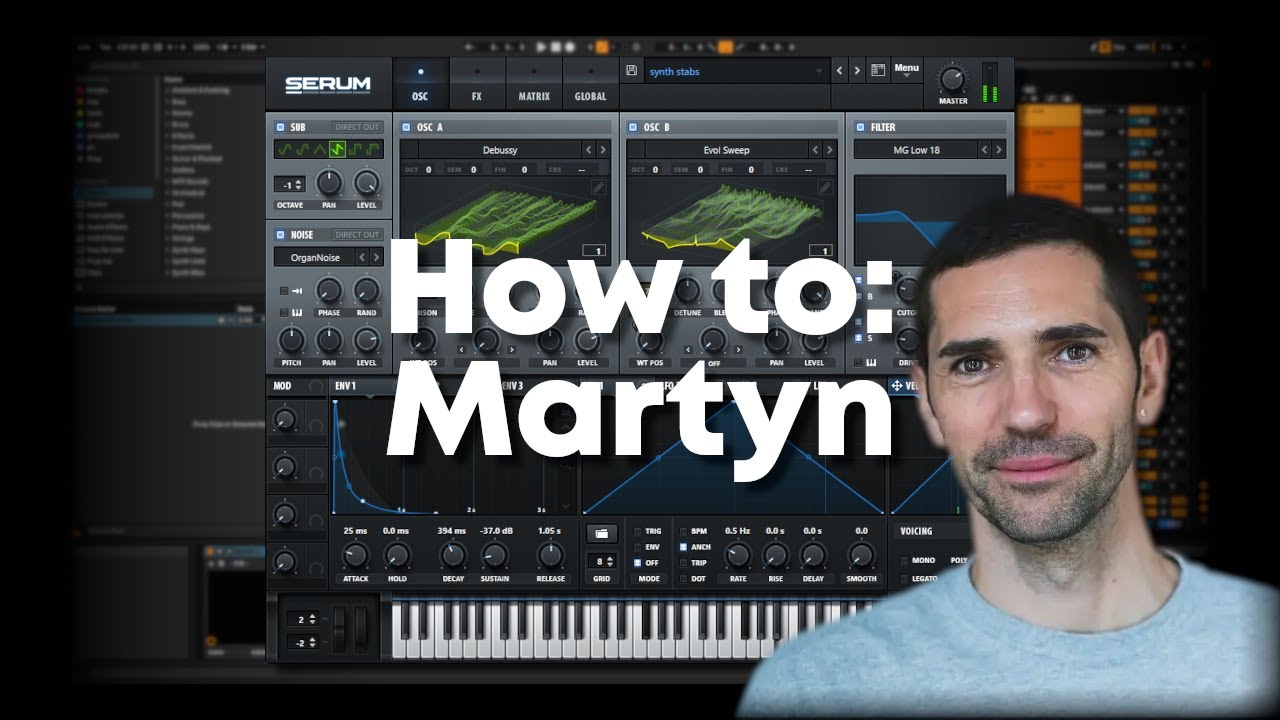The image size is (1280, 720).
Task: Select the sine wave shape in SUB
Action: tap(285, 149)
